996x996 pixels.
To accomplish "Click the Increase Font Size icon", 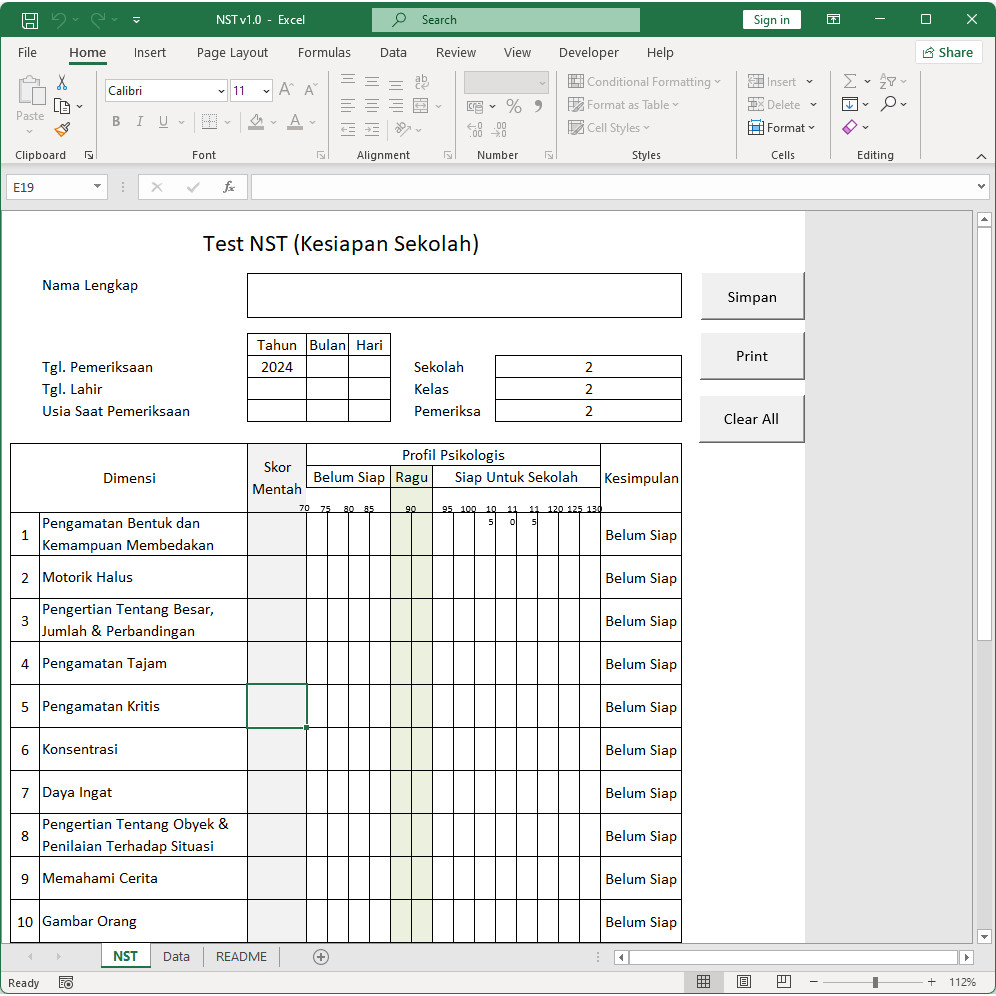I will (x=286, y=91).
